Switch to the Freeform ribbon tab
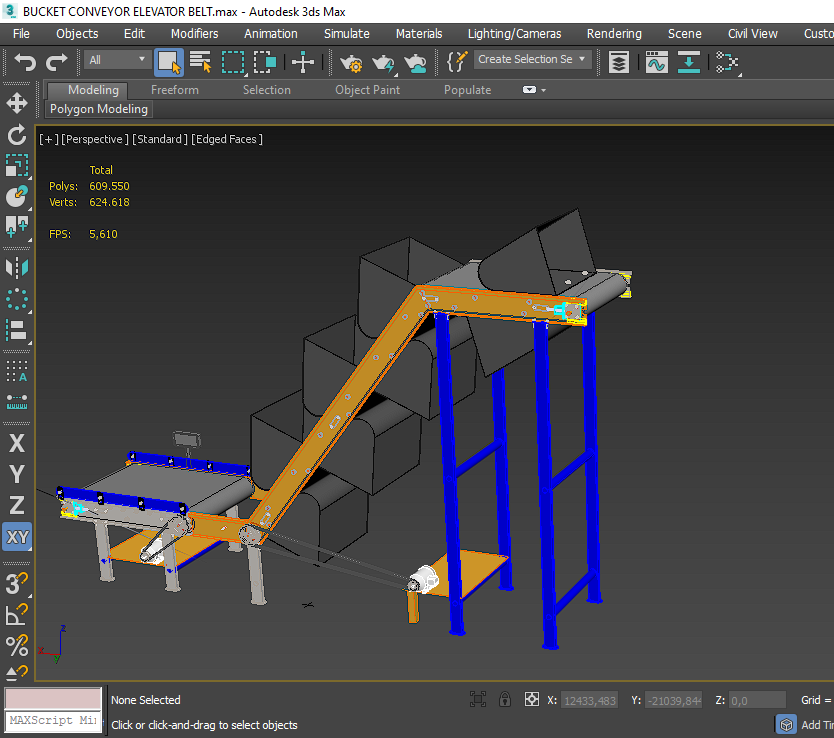 175,90
